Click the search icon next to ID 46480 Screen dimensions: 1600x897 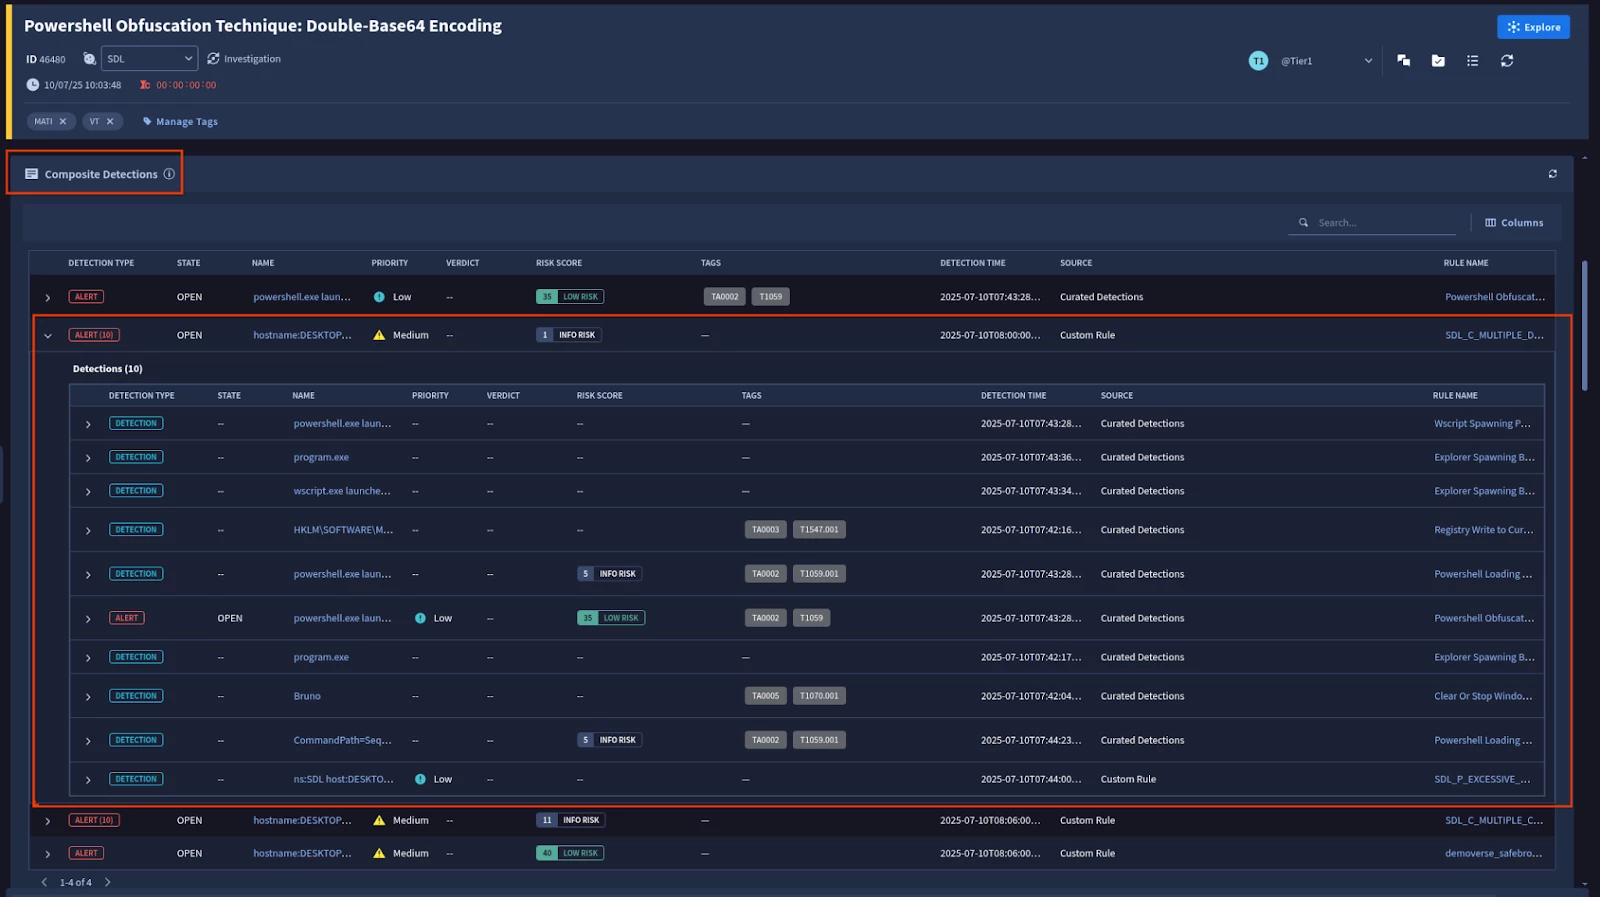pos(89,59)
